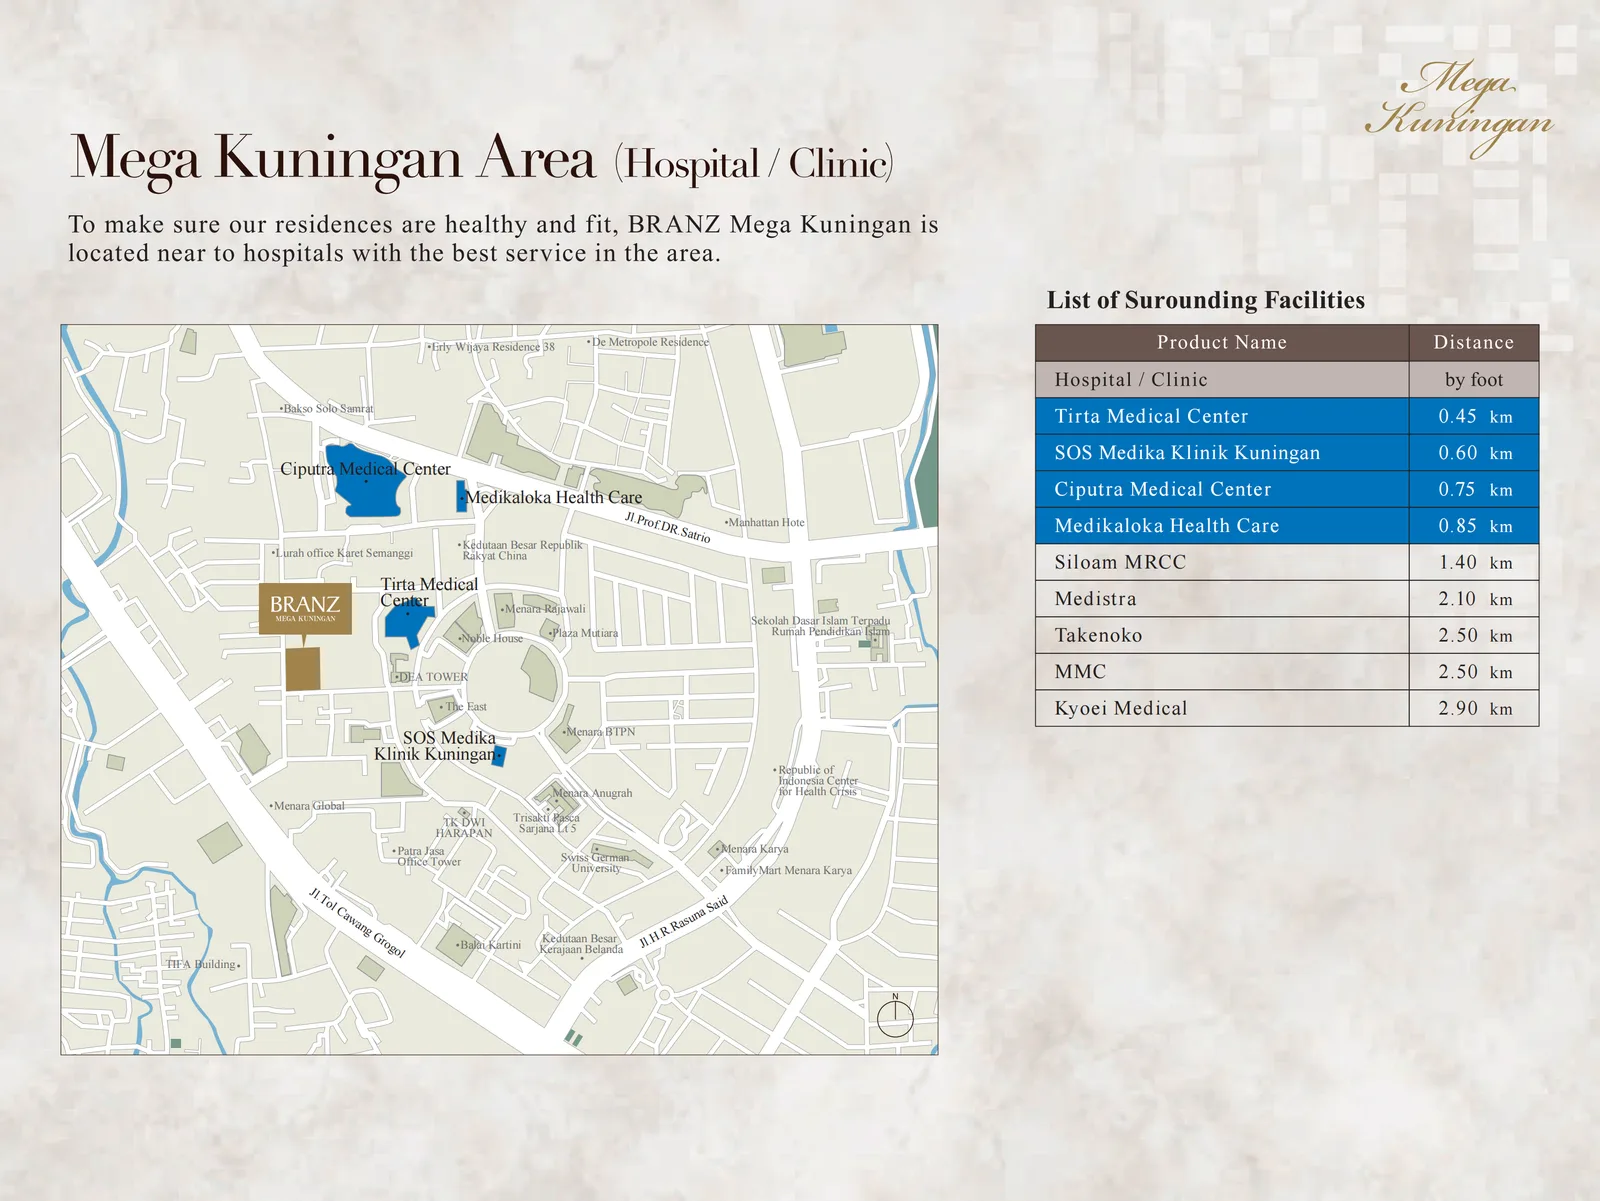The width and height of the screenshot is (1600, 1201).
Task: Click the SOS Medika Klinik Kuningan table row
Action: point(1287,453)
